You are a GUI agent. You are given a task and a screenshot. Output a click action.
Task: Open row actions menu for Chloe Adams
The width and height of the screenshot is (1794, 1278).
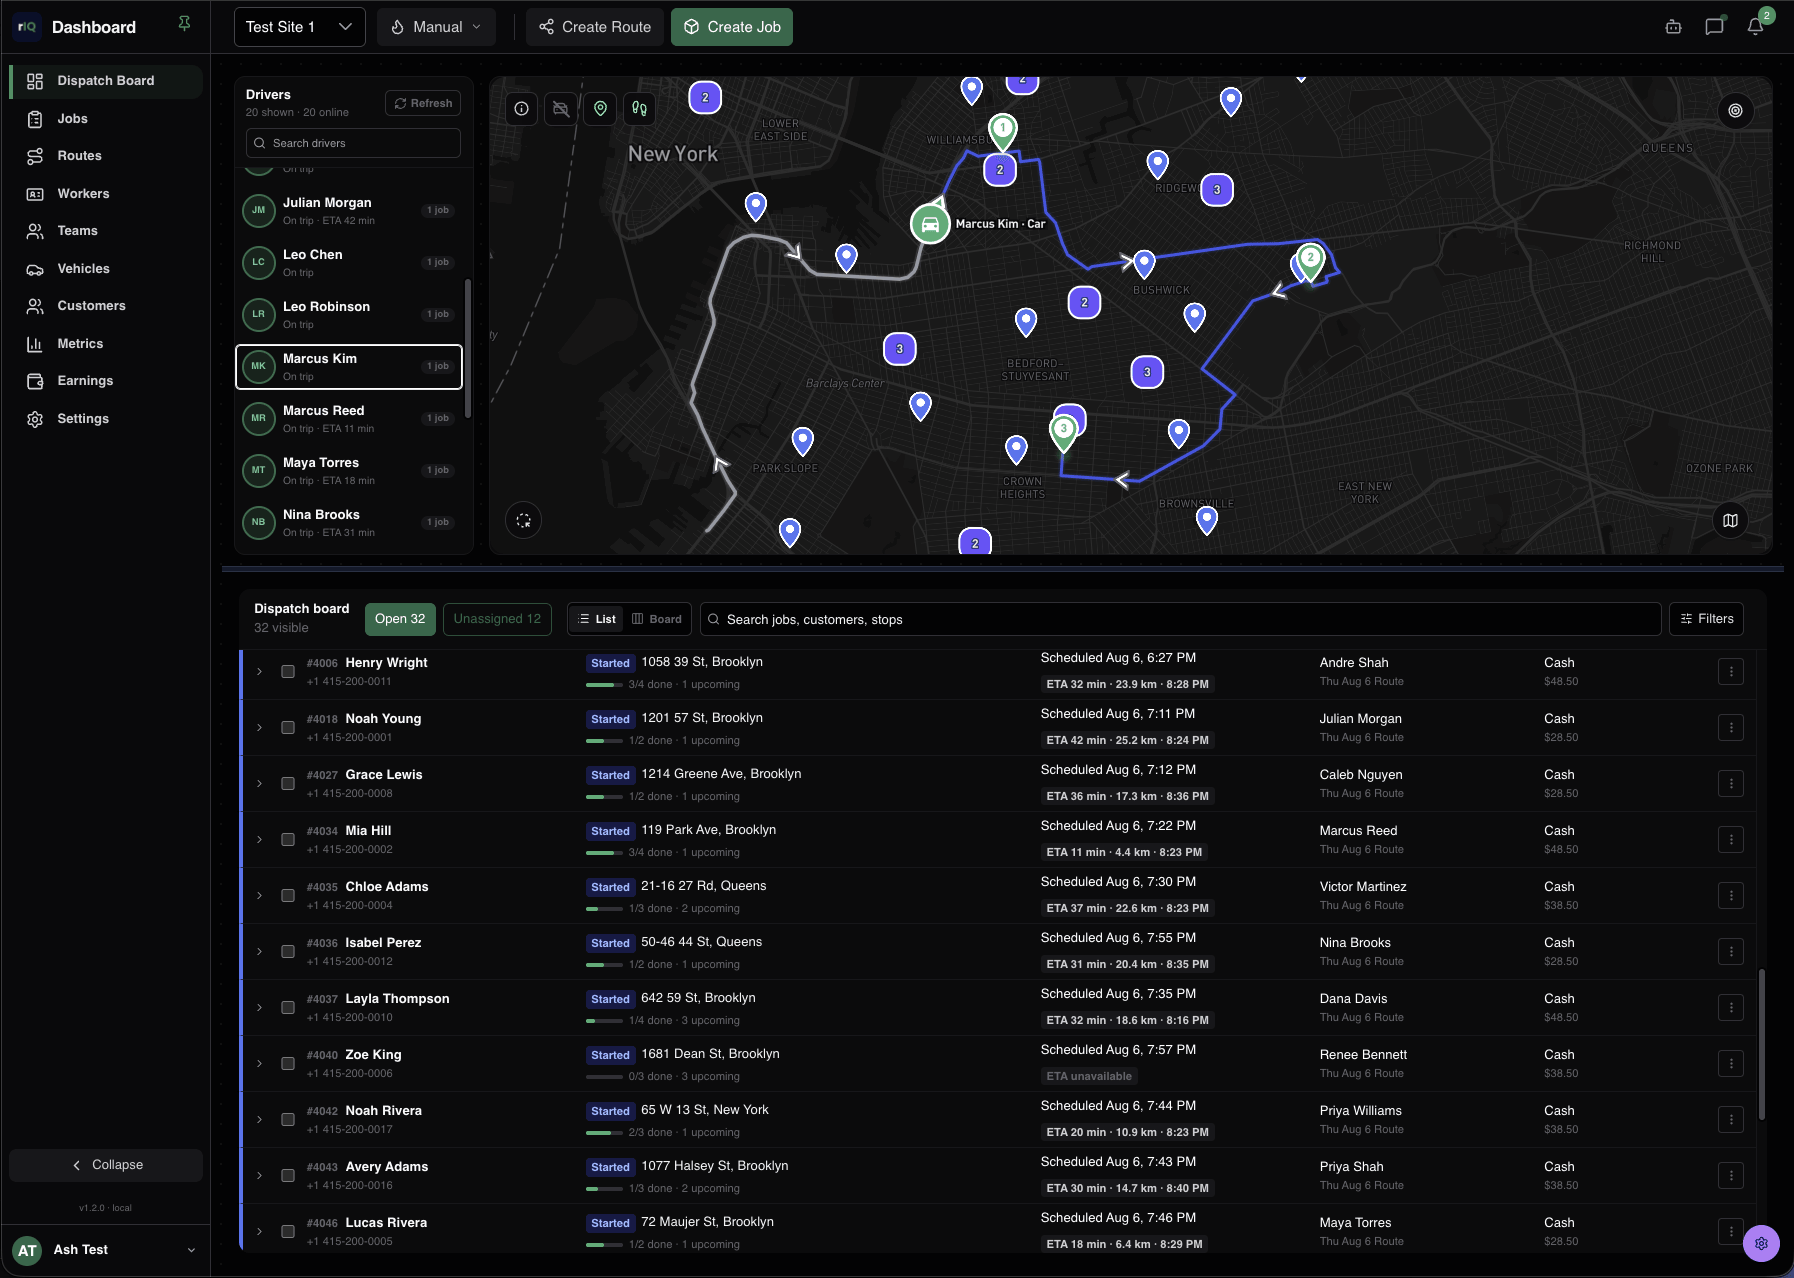point(1731,896)
